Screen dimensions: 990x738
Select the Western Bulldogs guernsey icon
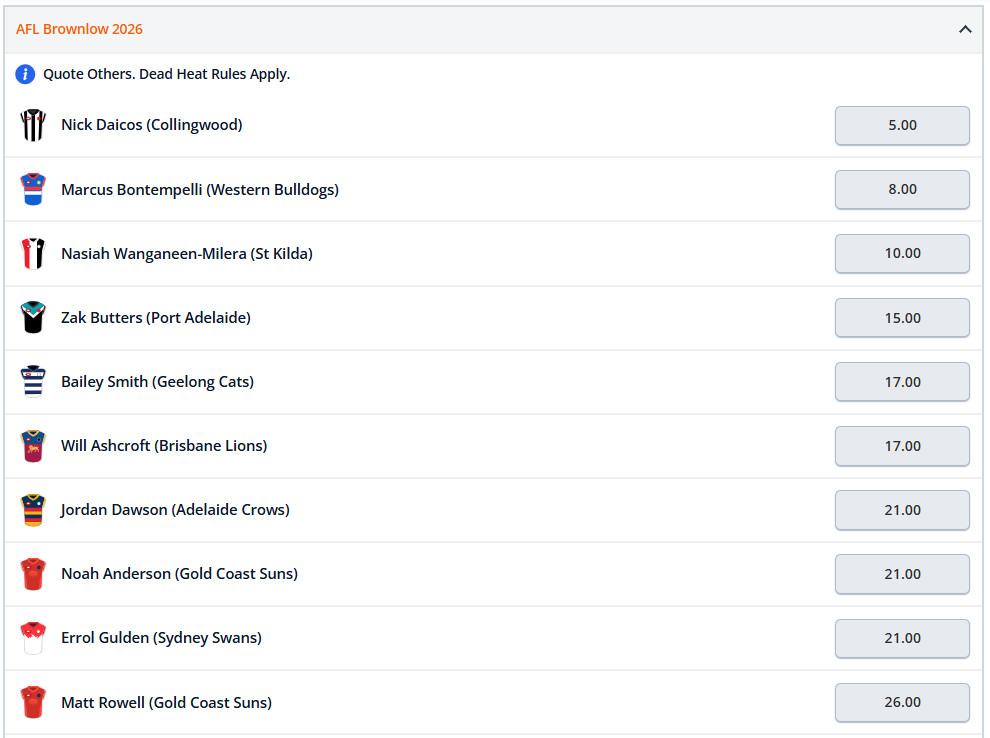[33, 189]
